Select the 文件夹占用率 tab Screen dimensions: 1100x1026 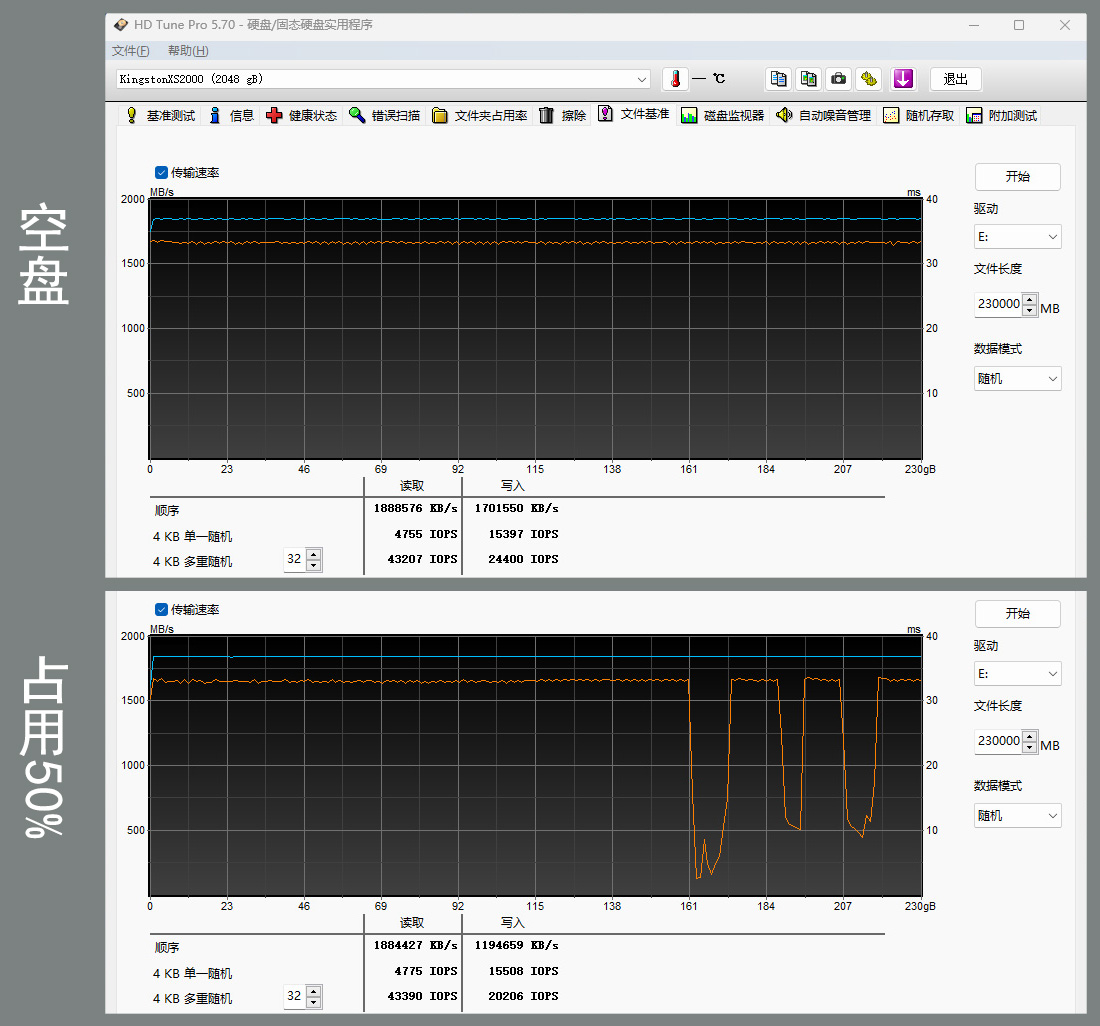(x=480, y=116)
